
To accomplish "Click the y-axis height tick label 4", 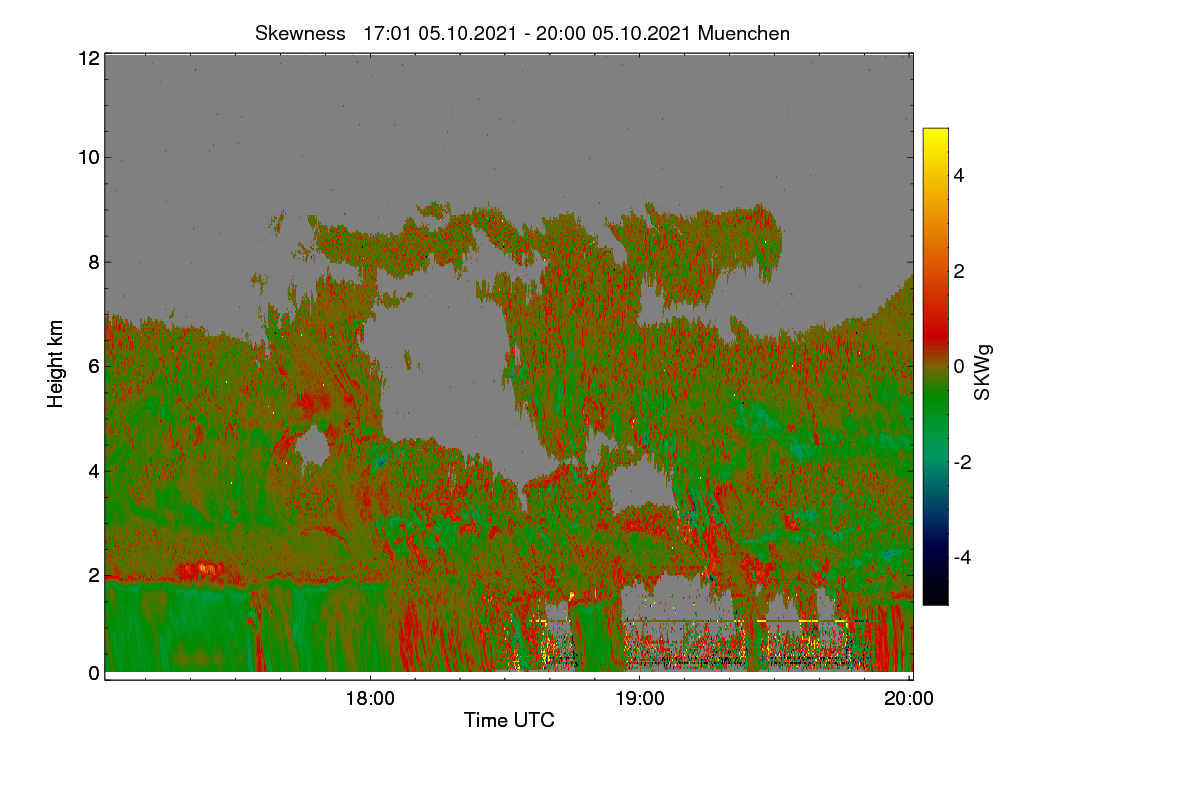I will 93,470.
